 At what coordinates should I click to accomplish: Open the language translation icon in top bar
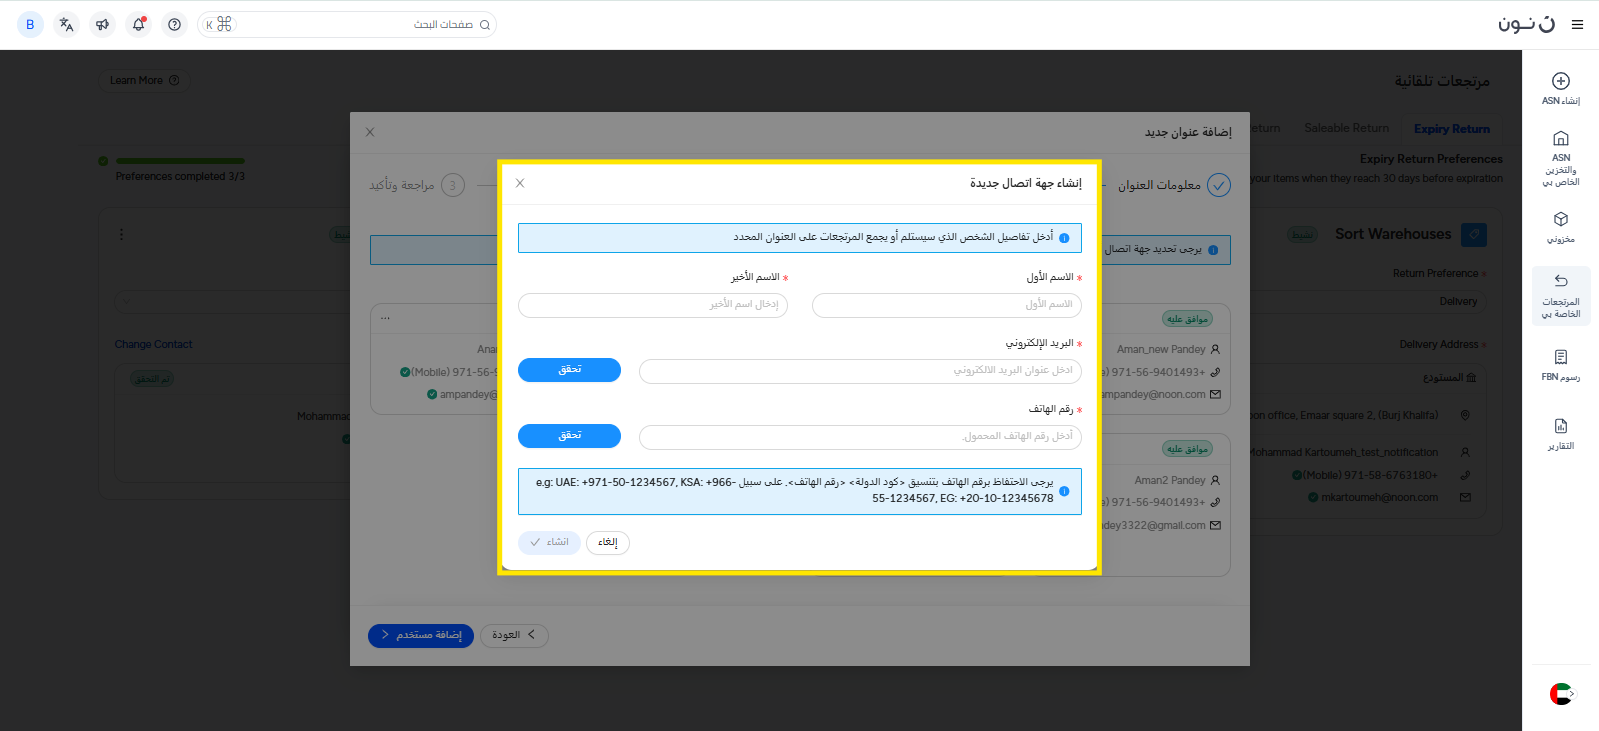[x=67, y=25]
